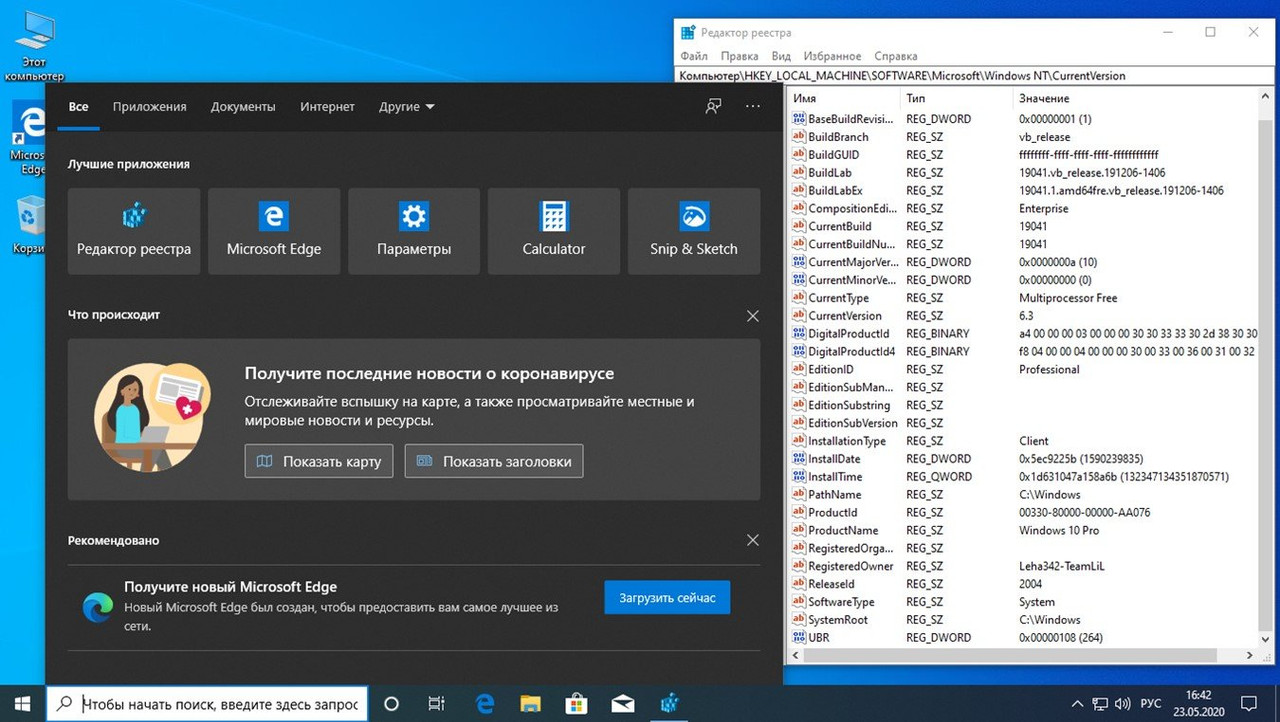Click the Значение column header
The image size is (1280, 722).
point(1135,98)
